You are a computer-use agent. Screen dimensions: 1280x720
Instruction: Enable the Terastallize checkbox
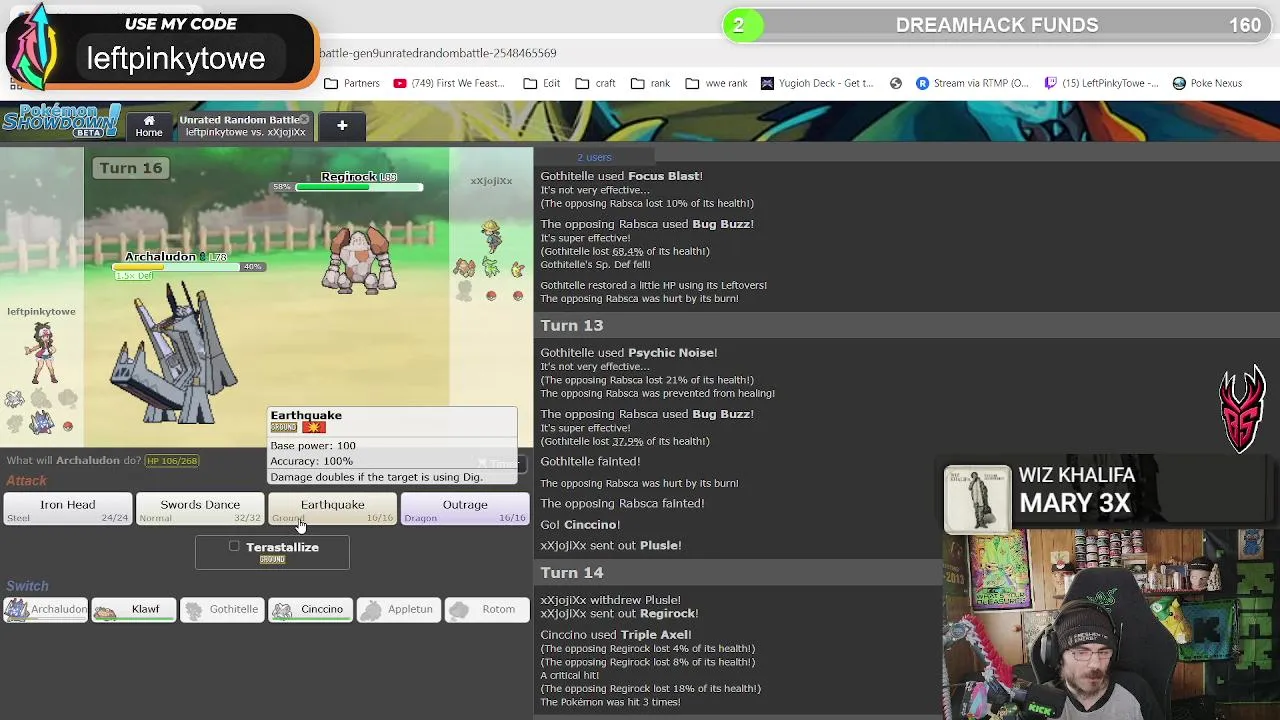click(234, 546)
